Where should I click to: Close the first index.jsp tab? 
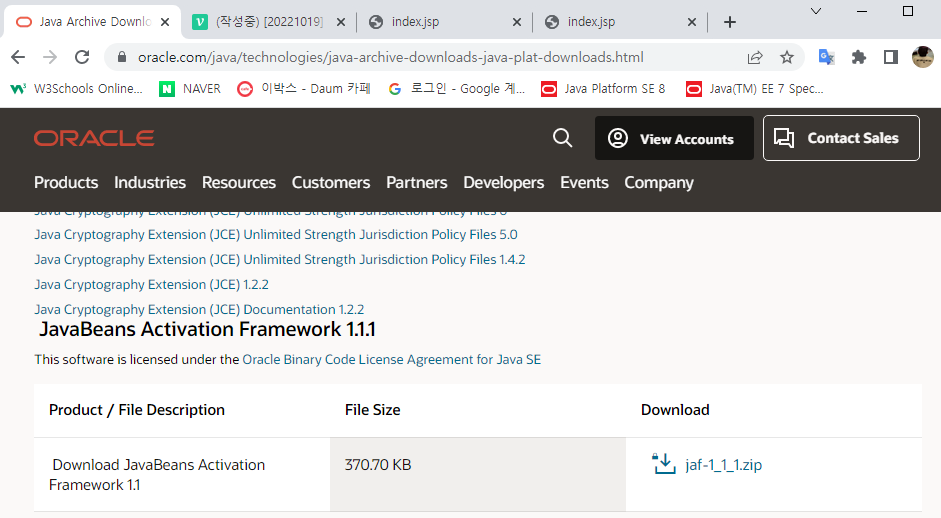pos(517,22)
